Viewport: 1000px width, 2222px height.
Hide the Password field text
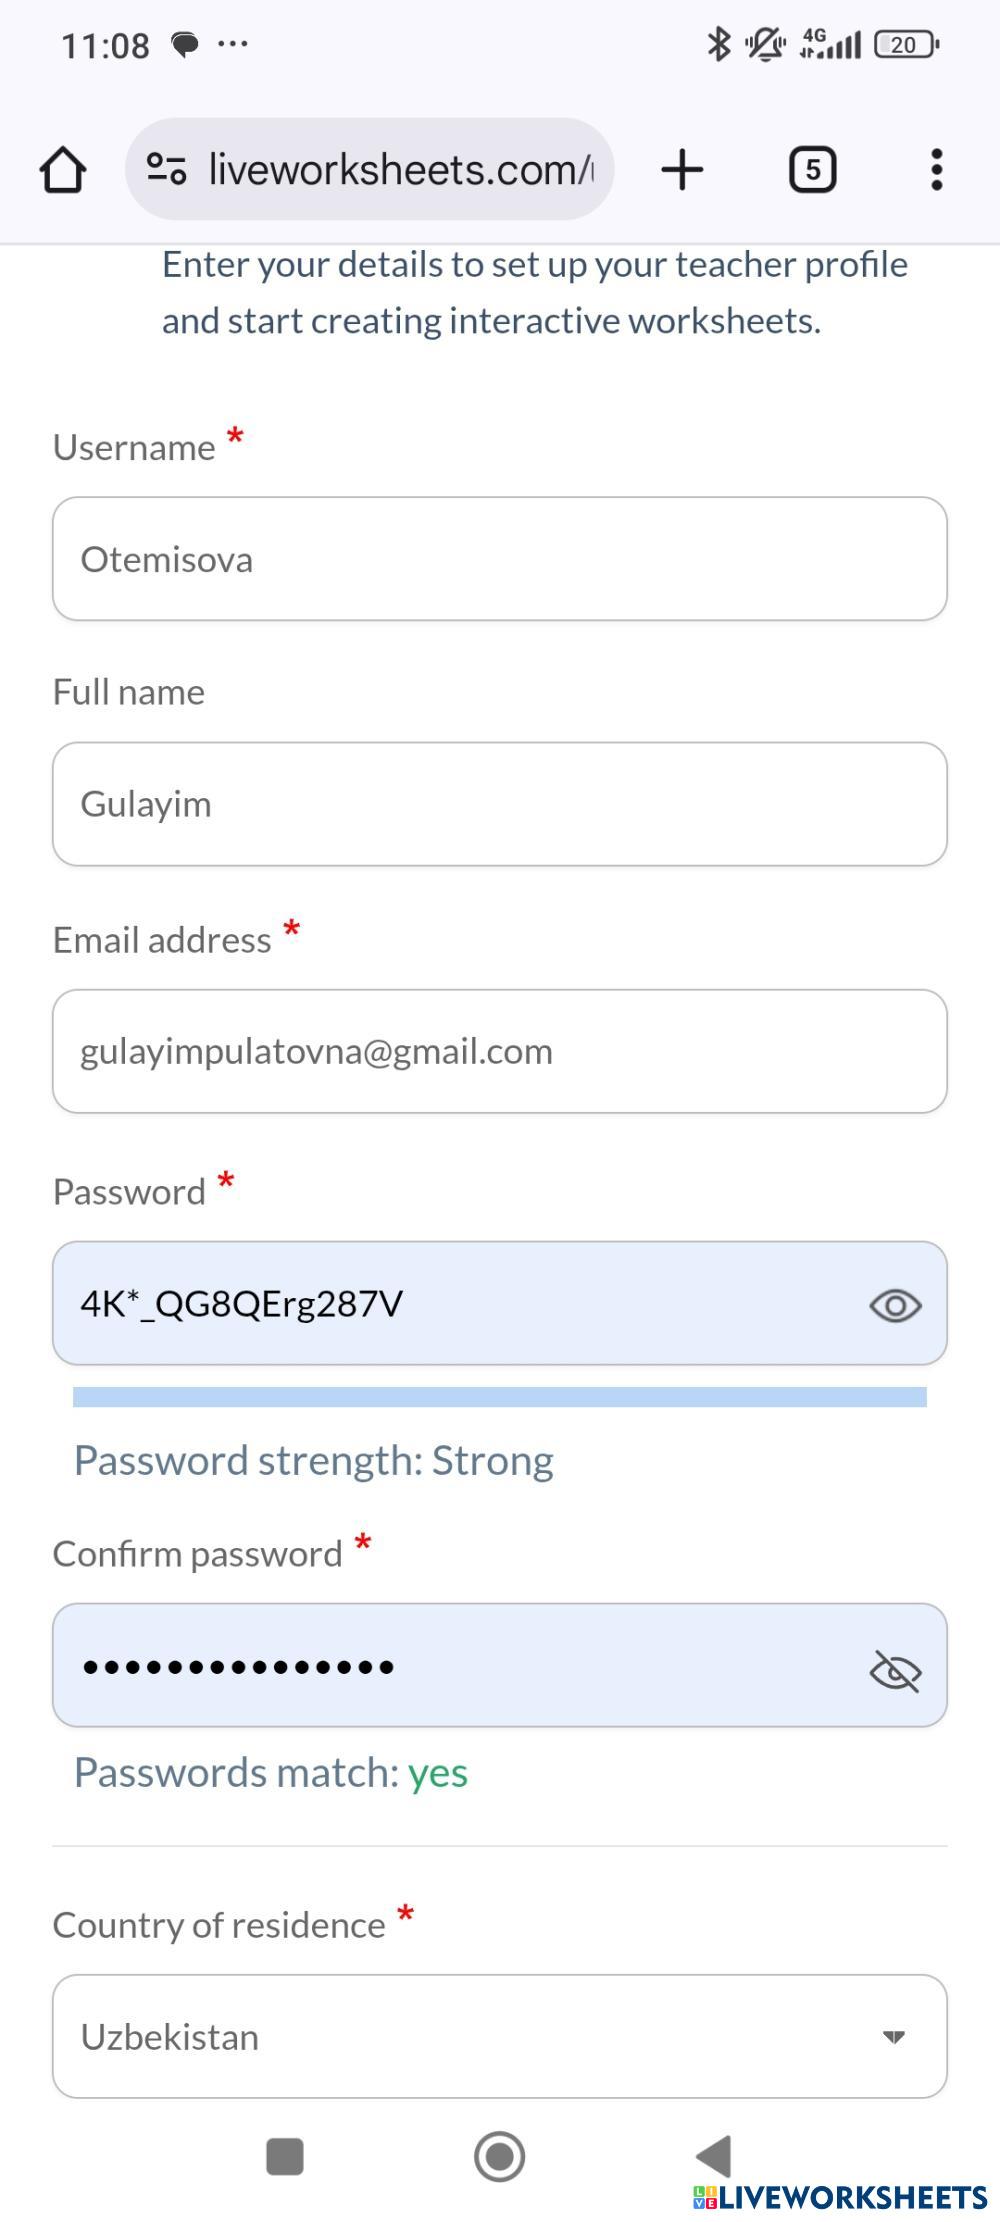tap(895, 1305)
